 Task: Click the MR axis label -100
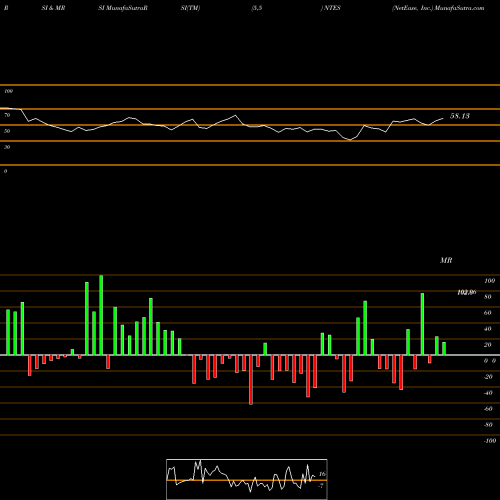tap(490, 441)
